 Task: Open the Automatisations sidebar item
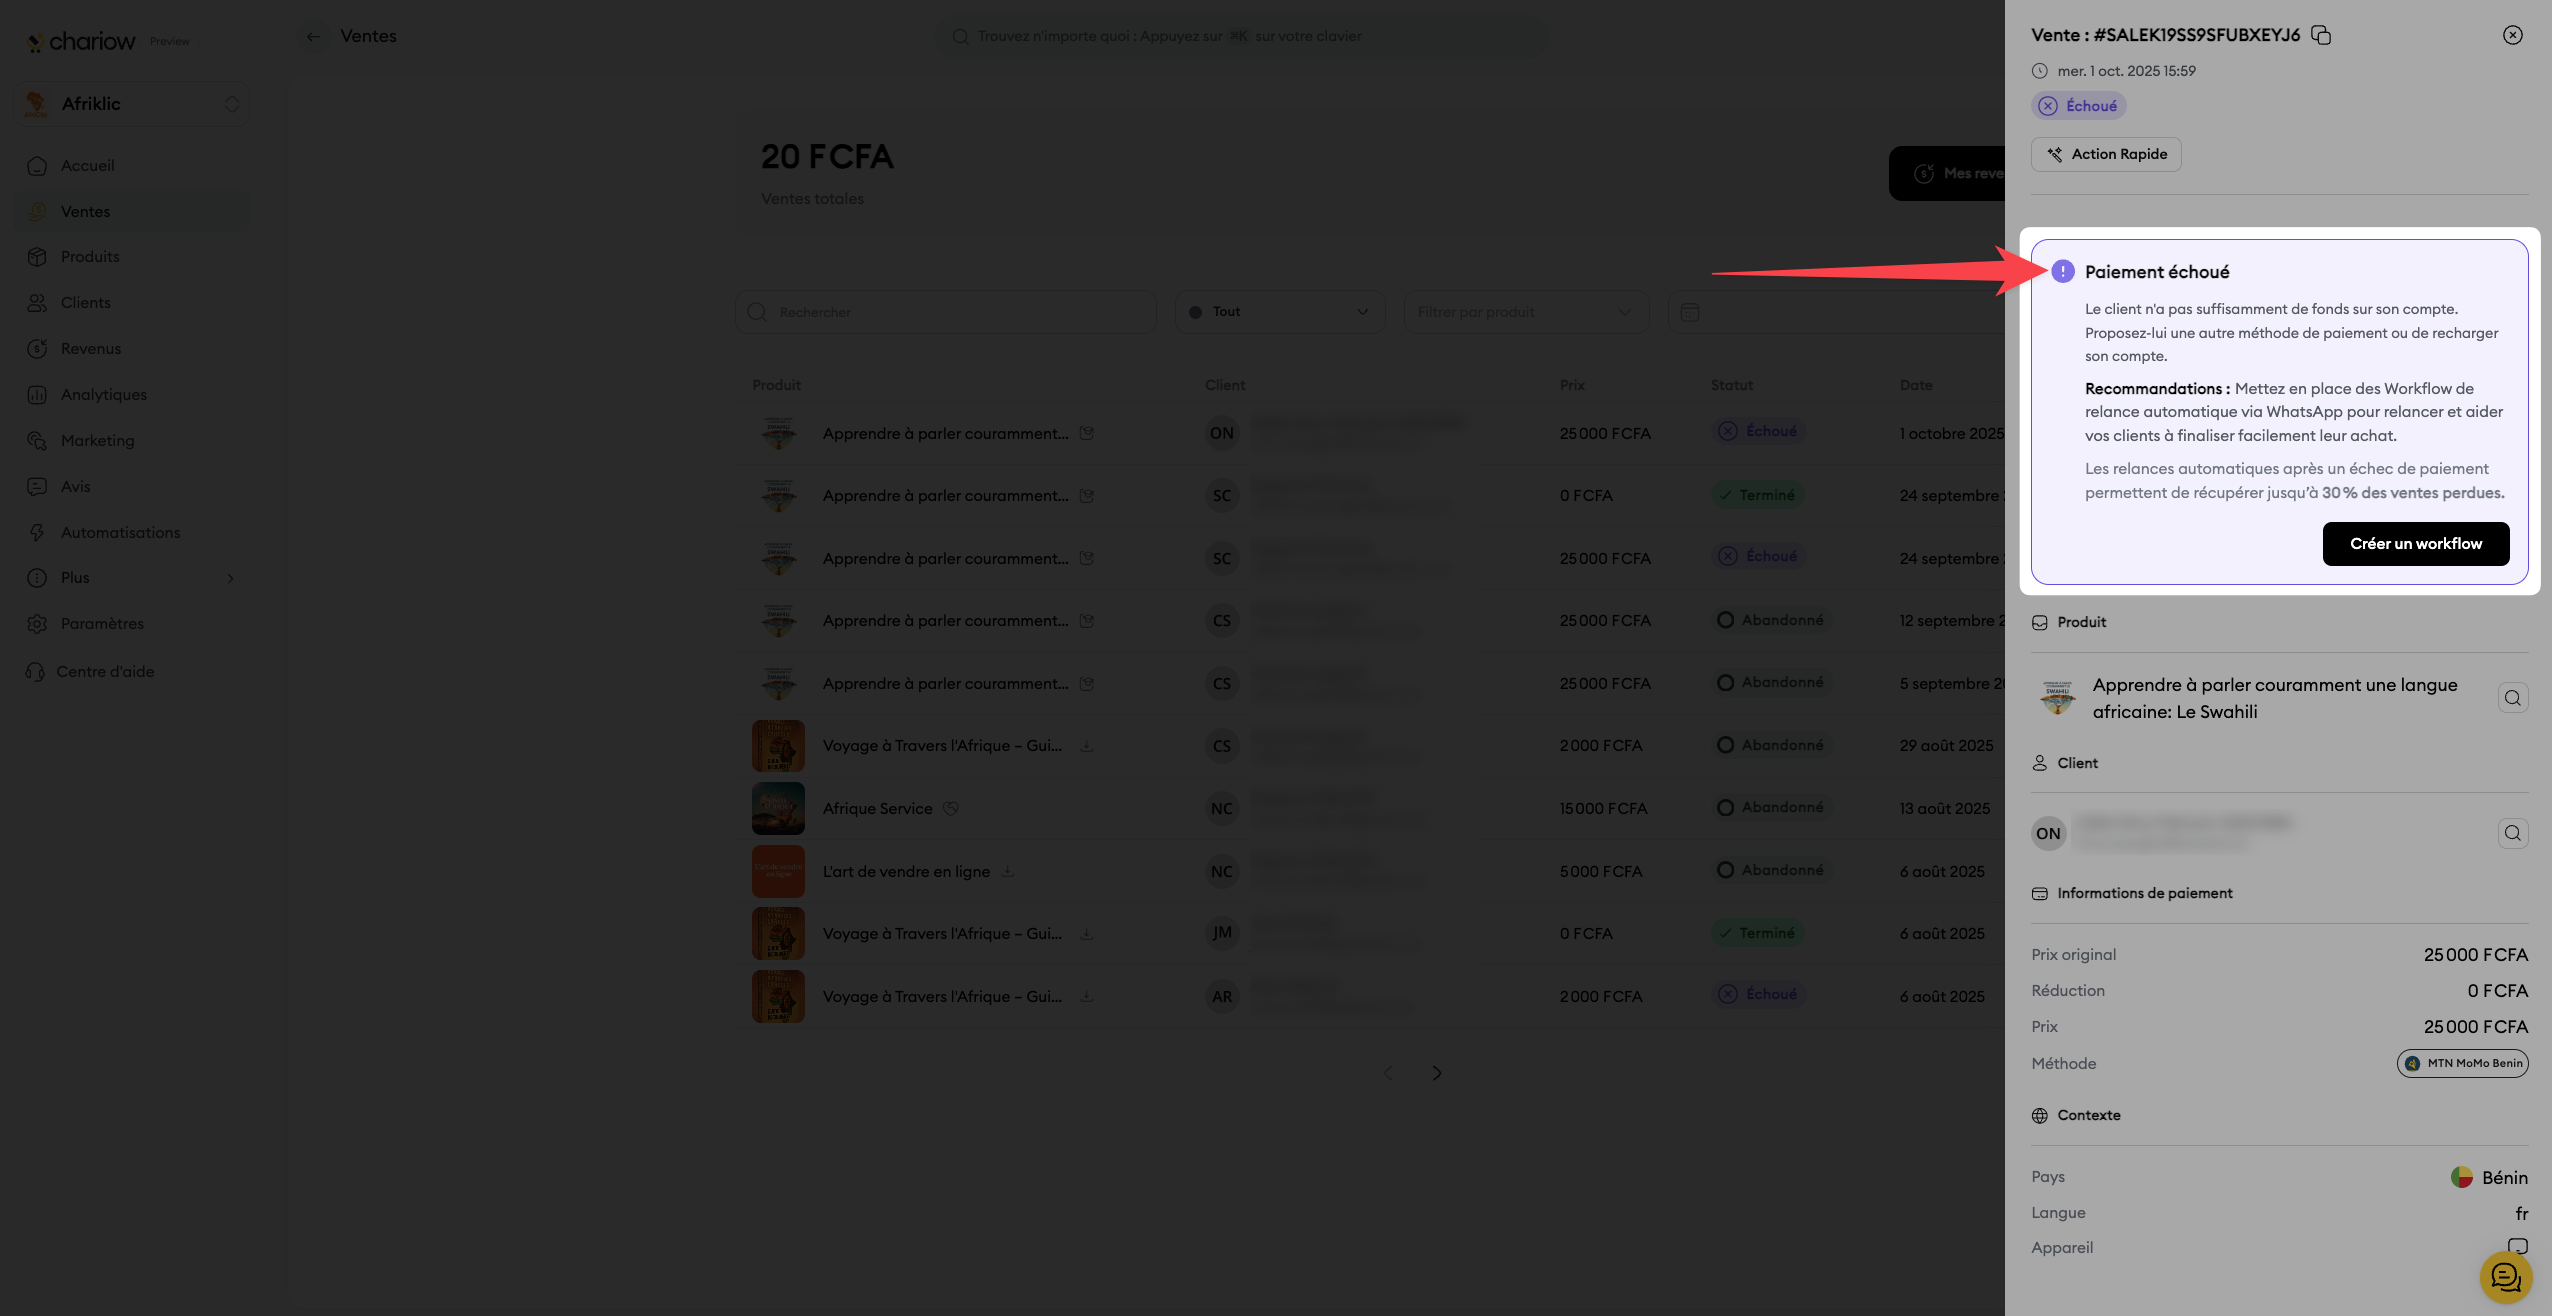[x=120, y=533]
